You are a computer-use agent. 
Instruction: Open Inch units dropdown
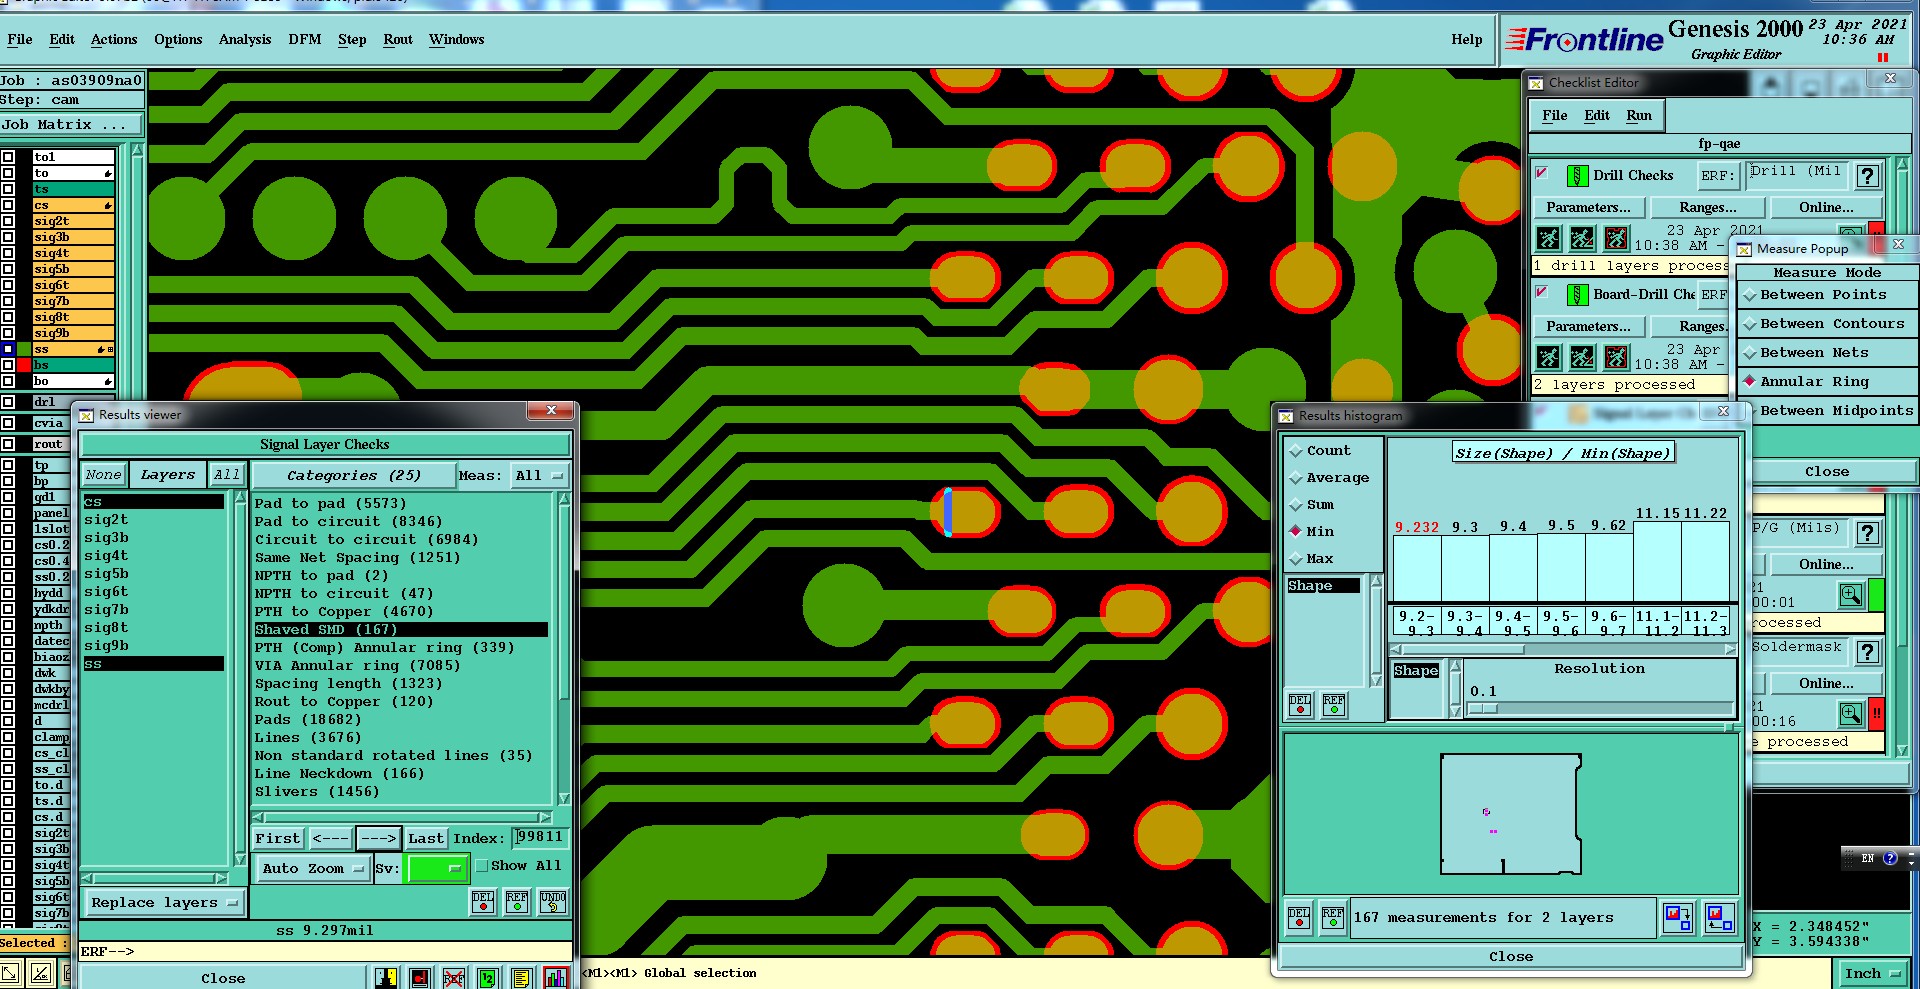pos(1873,973)
